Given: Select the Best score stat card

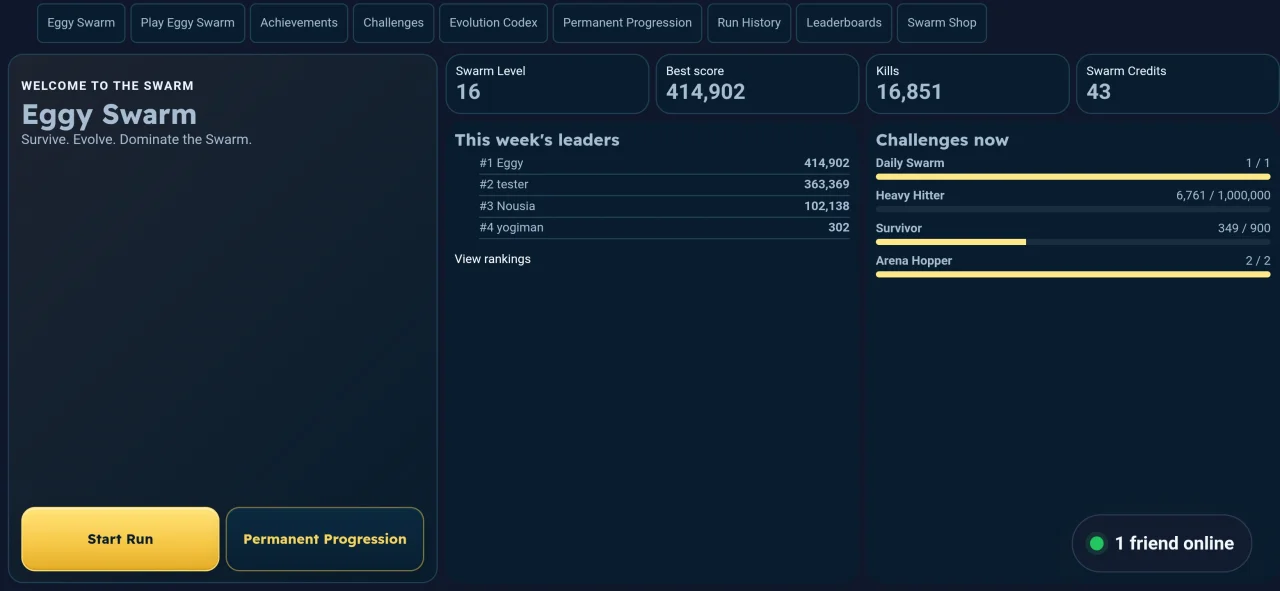Looking at the screenshot, I should [757, 84].
